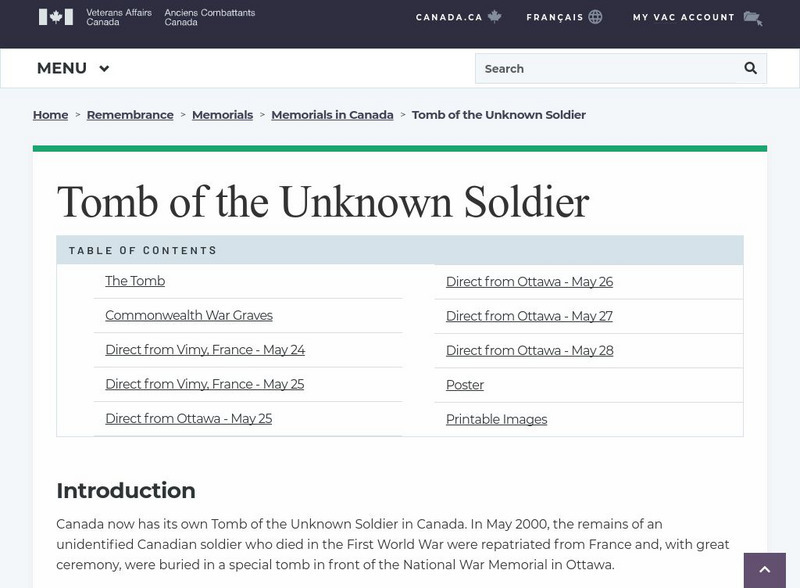Open The Tomb section link
This screenshot has height=588, width=800.
pyautogui.click(x=135, y=281)
